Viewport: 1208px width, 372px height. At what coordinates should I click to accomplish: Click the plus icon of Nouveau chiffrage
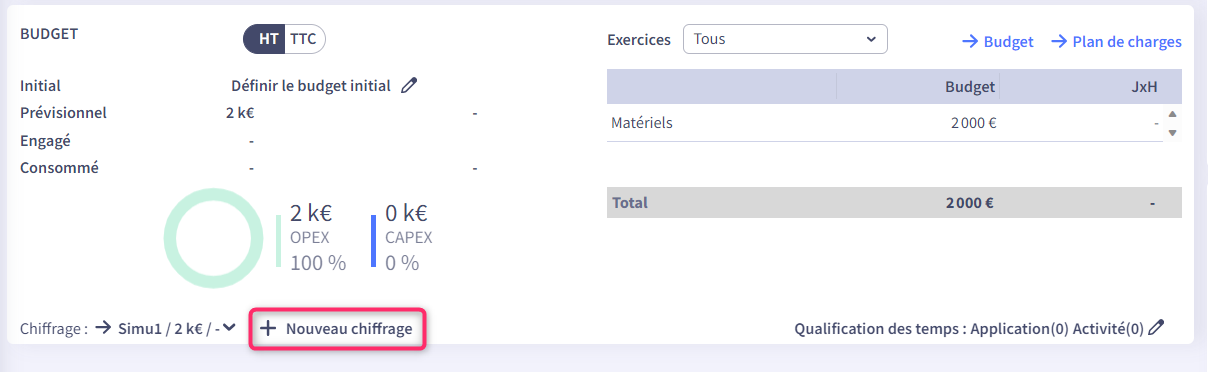(x=268, y=328)
